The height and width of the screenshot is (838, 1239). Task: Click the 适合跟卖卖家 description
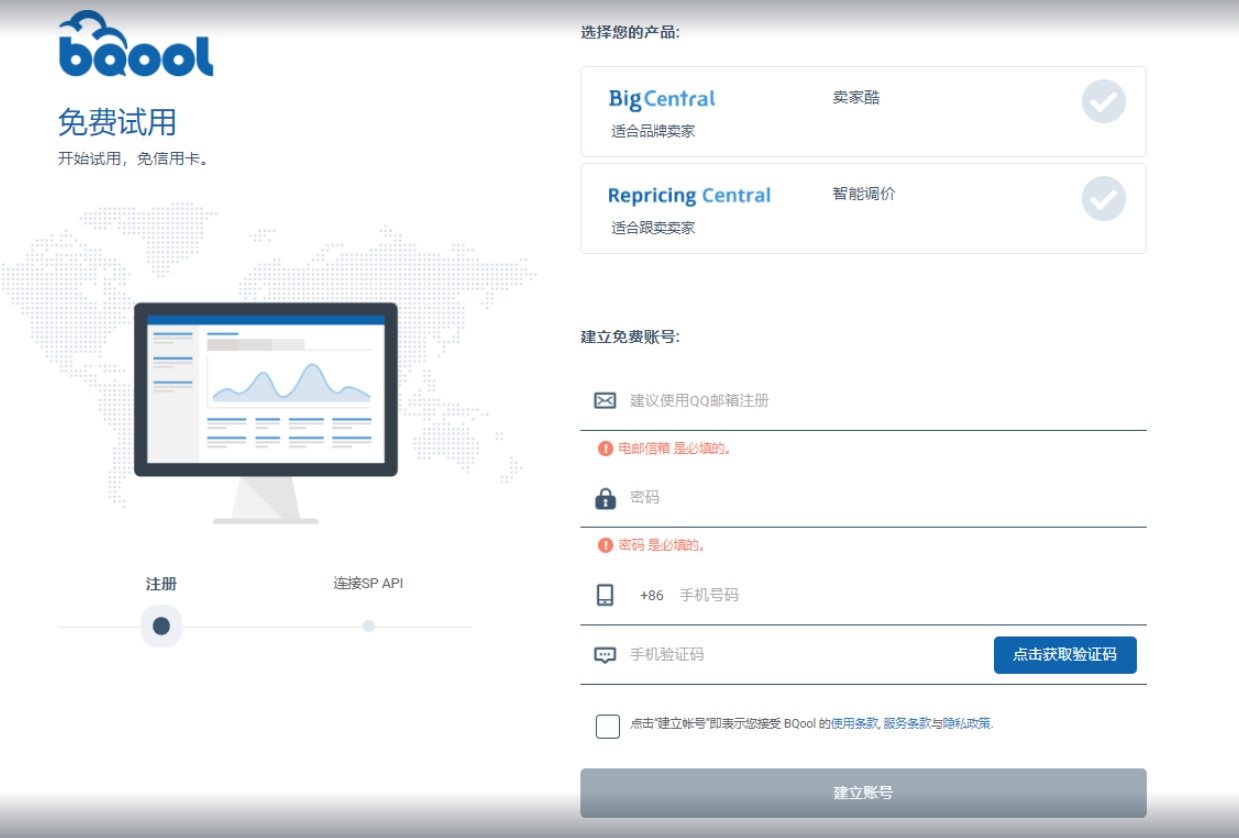pyautogui.click(x=653, y=228)
